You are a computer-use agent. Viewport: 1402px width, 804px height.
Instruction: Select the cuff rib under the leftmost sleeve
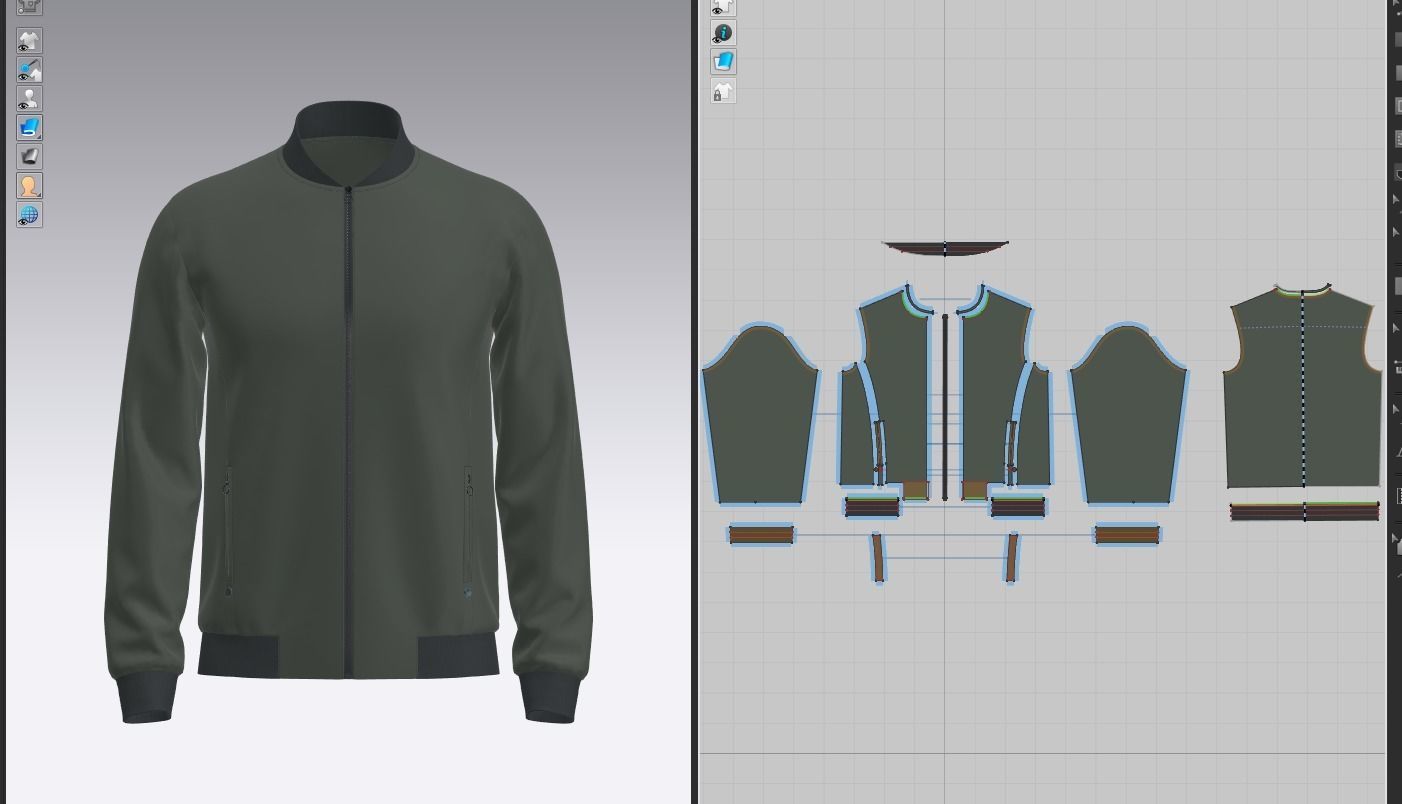coord(761,535)
